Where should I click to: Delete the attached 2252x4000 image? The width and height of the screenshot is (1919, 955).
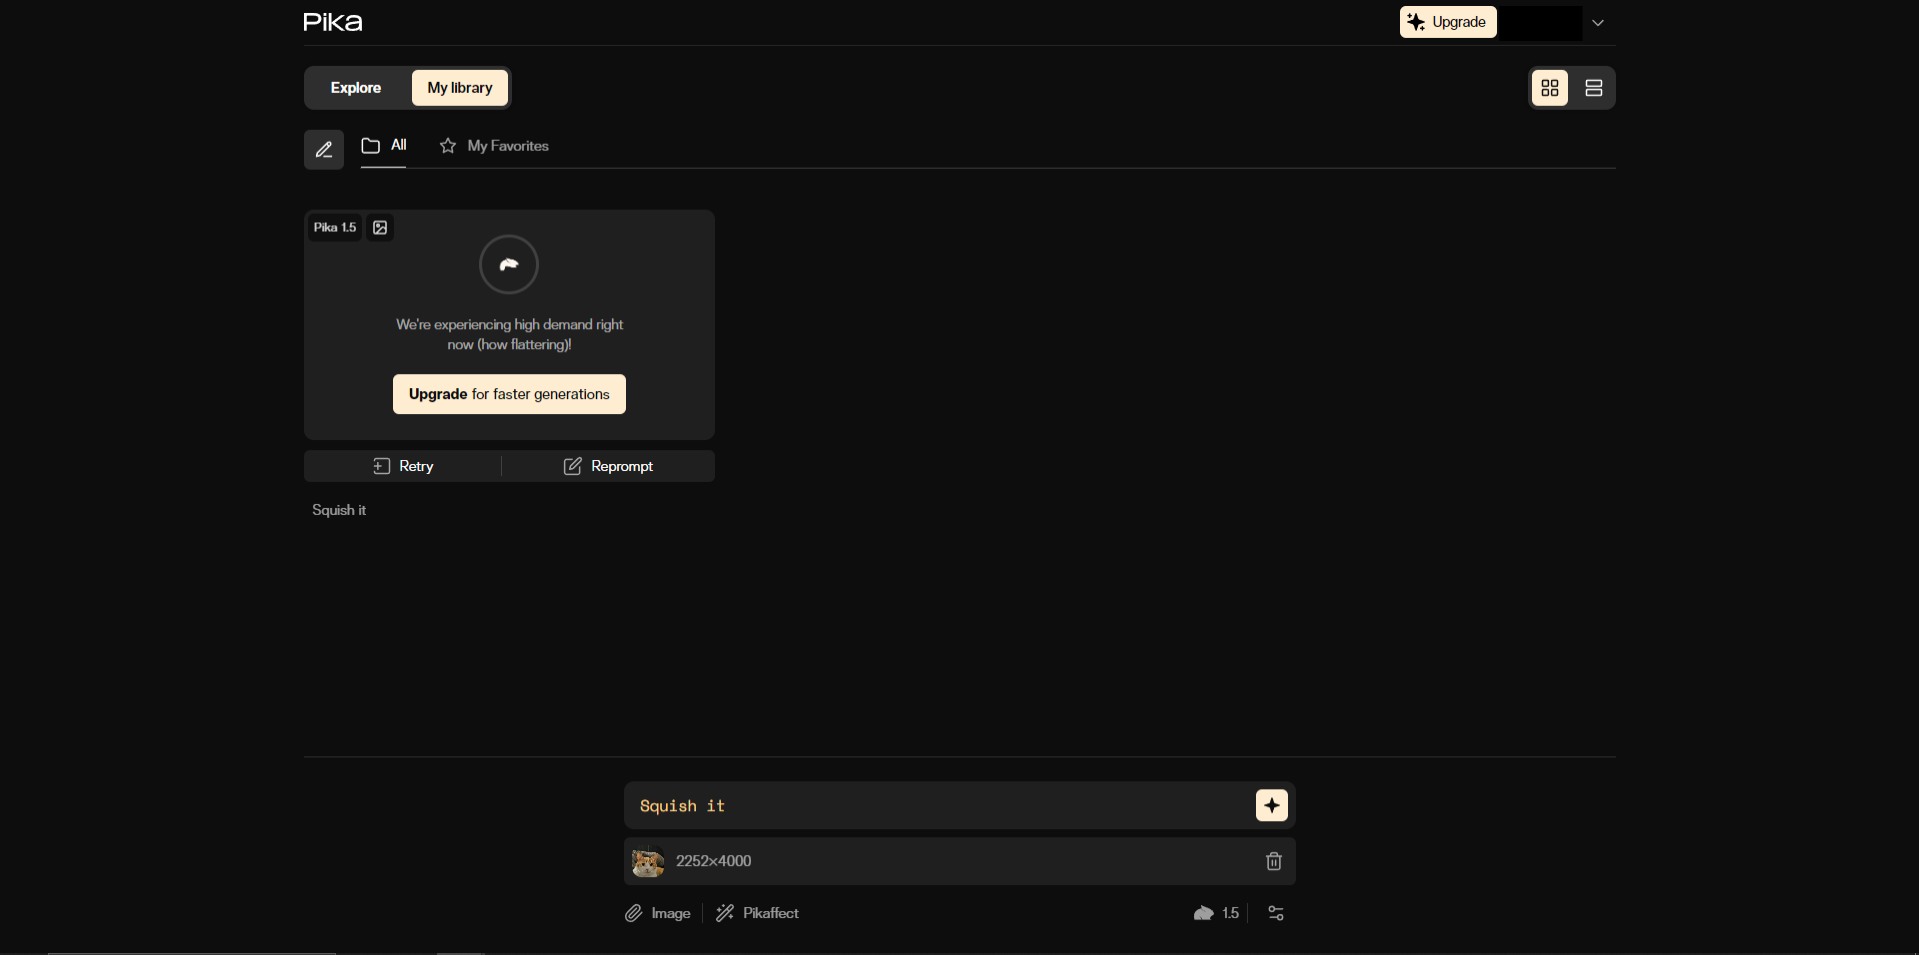(x=1274, y=861)
